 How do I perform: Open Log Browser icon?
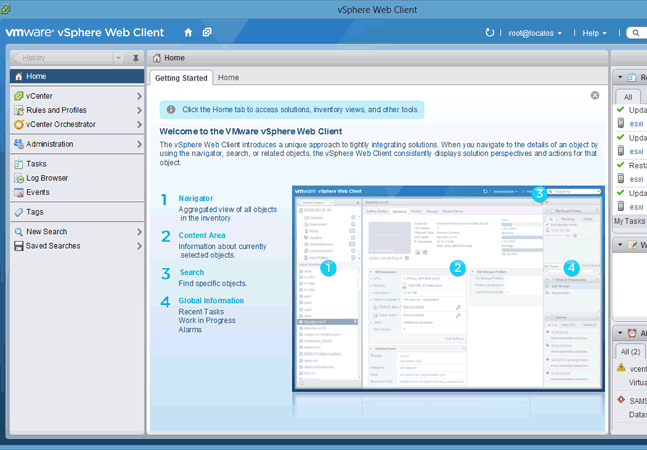[19, 178]
